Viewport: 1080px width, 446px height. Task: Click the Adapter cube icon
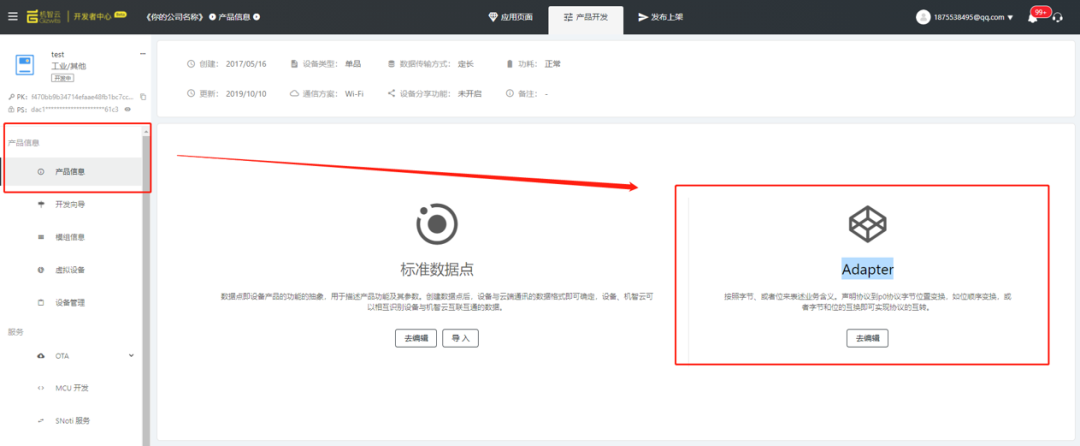(x=867, y=224)
